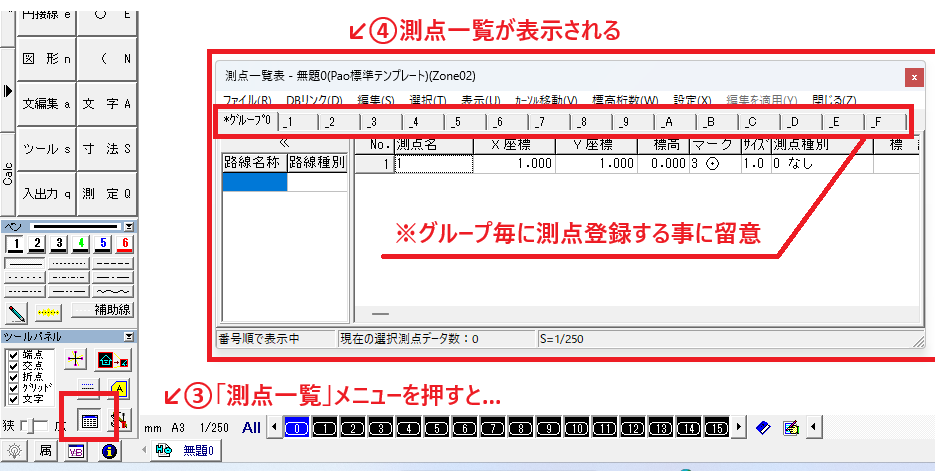
Task: Click the blue eraser icon beside layer bar
Action: click(x=763, y=427)
